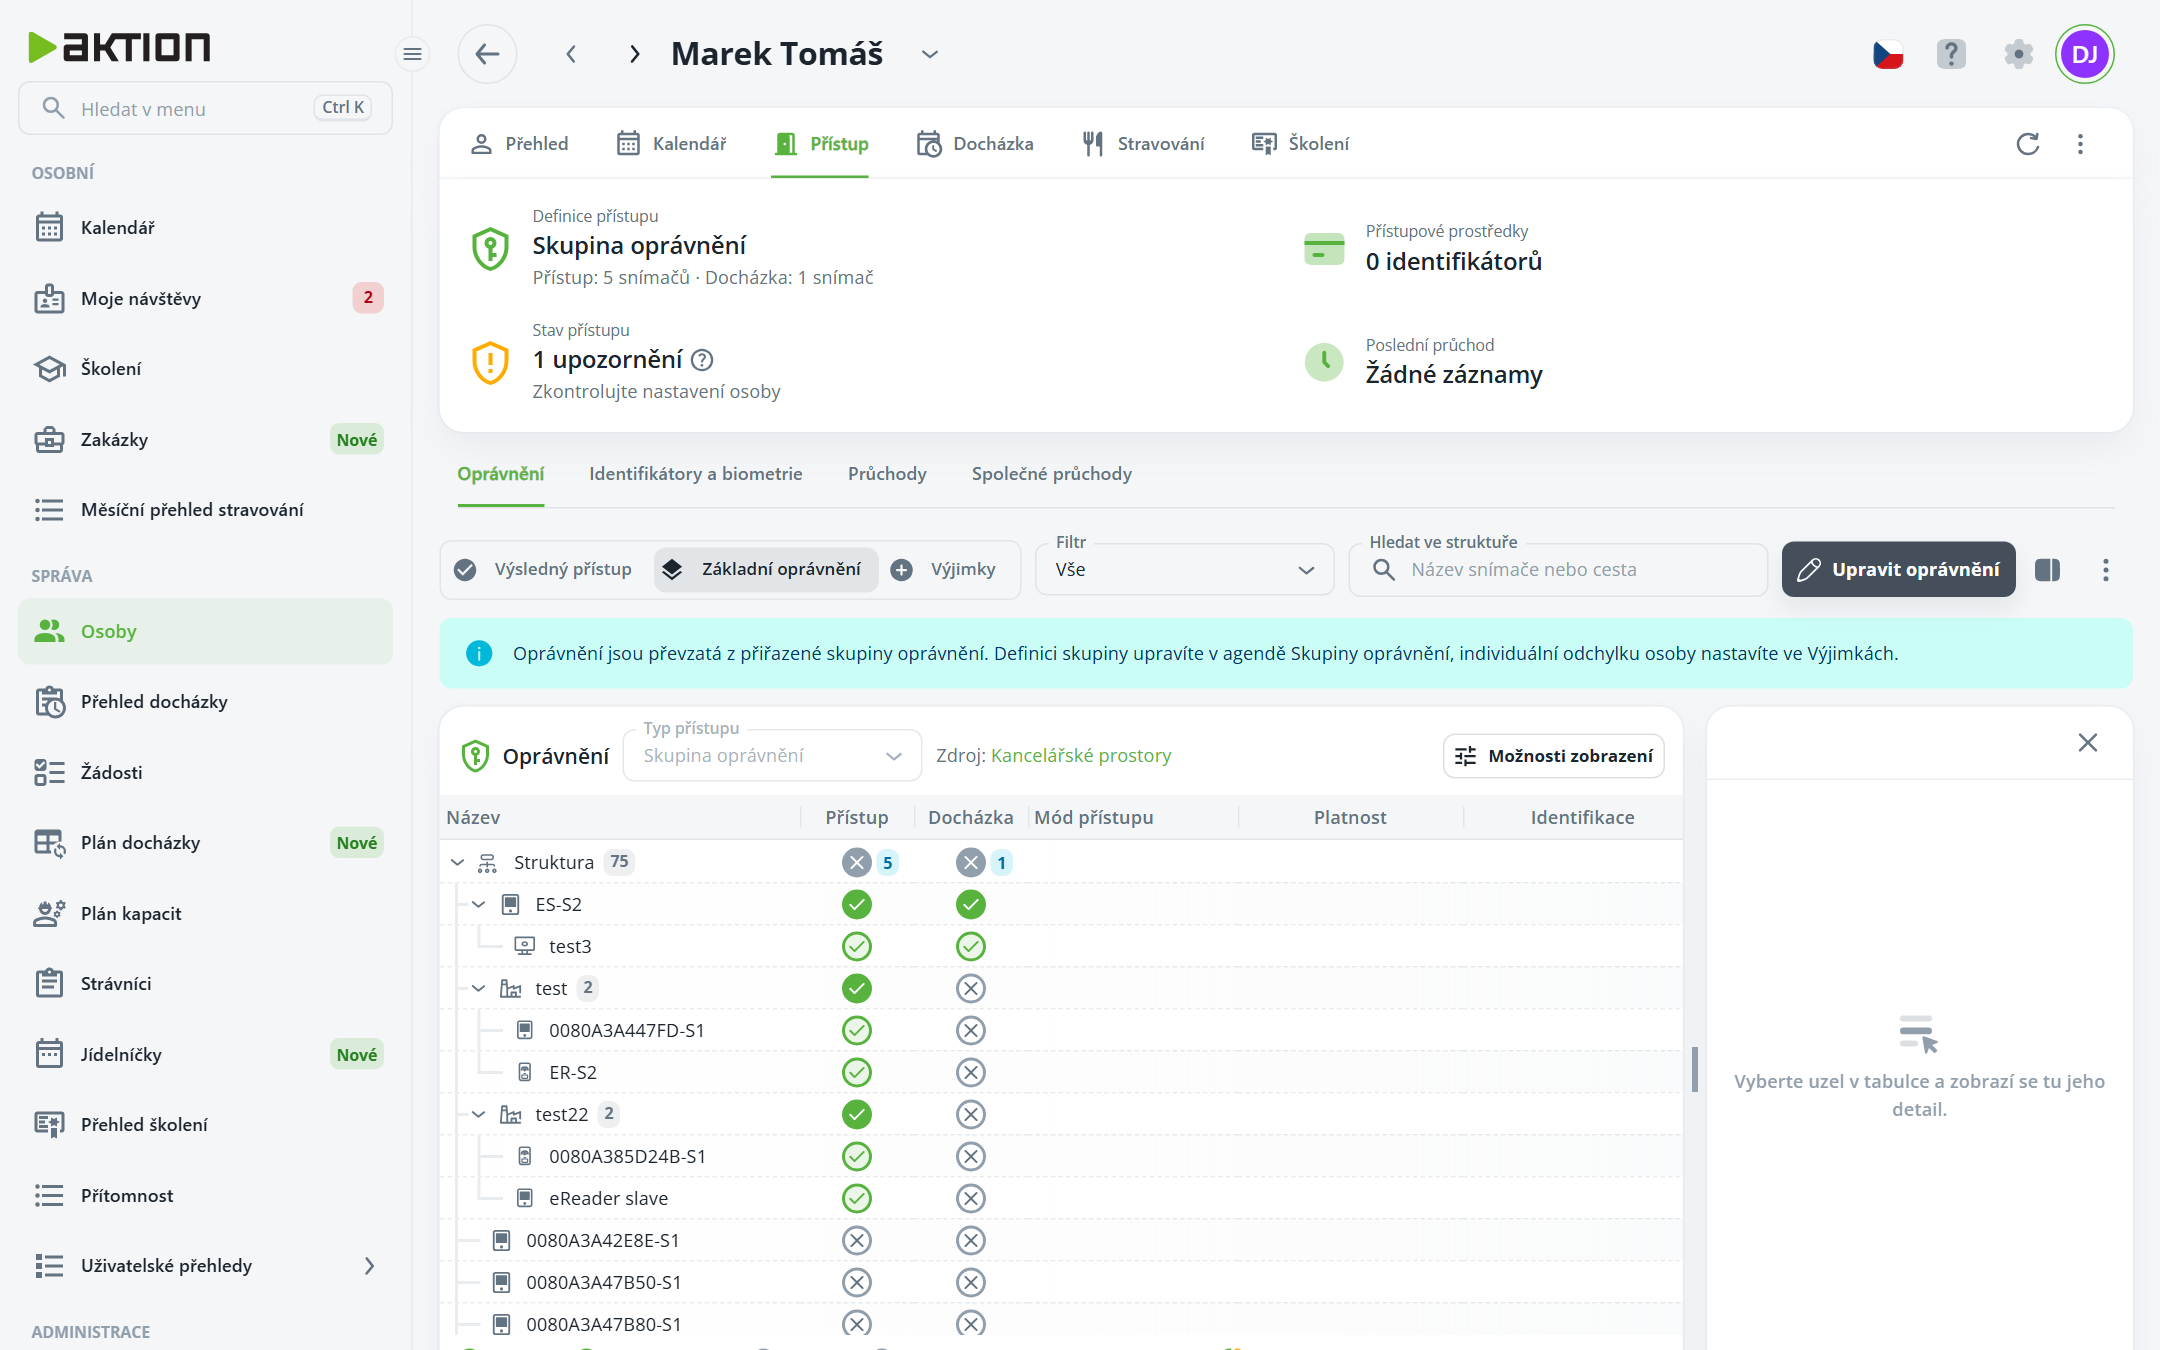The image size is (2160, 1350).
Task: Go to the previous person with the left chevron
Action: coord(571,54)
